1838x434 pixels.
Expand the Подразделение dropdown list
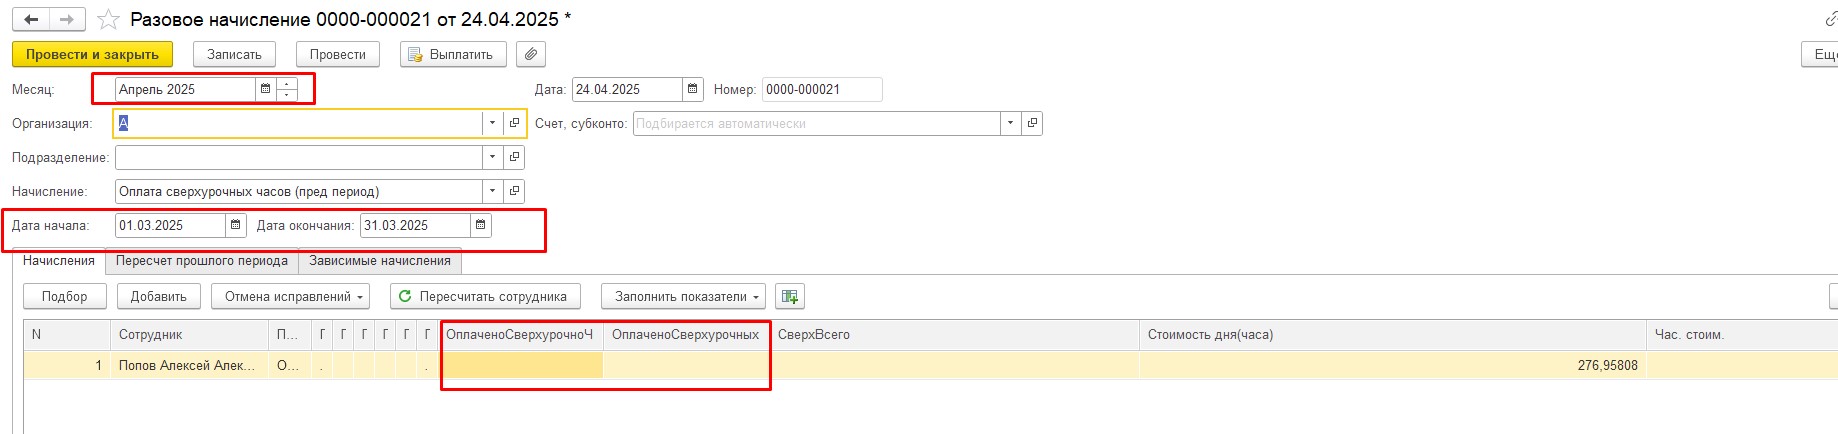point(492,157)
